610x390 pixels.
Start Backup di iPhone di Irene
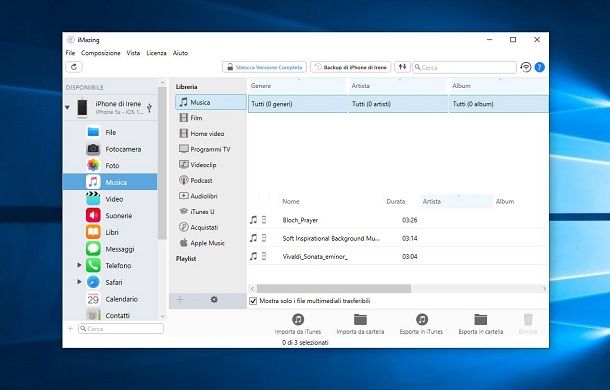[x=351, y=67]
